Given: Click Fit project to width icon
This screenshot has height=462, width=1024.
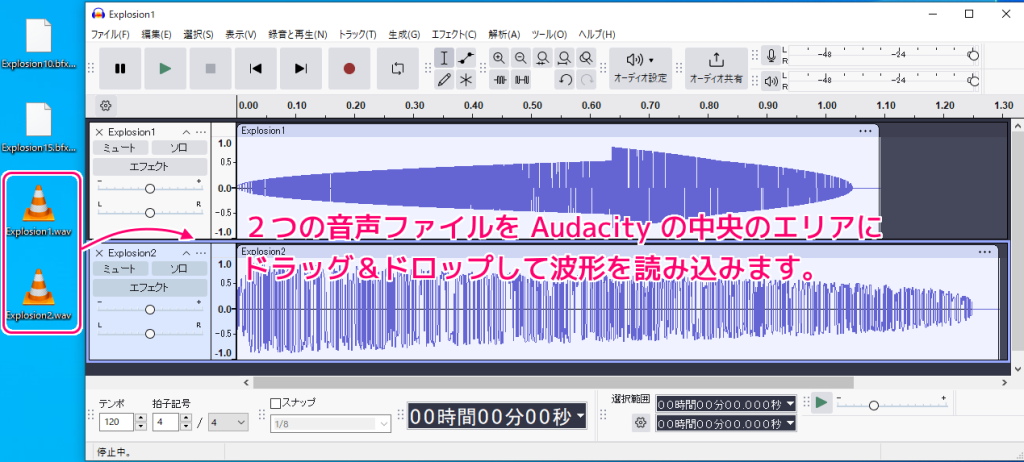Looking at the screenshot, I should [564, 58].
